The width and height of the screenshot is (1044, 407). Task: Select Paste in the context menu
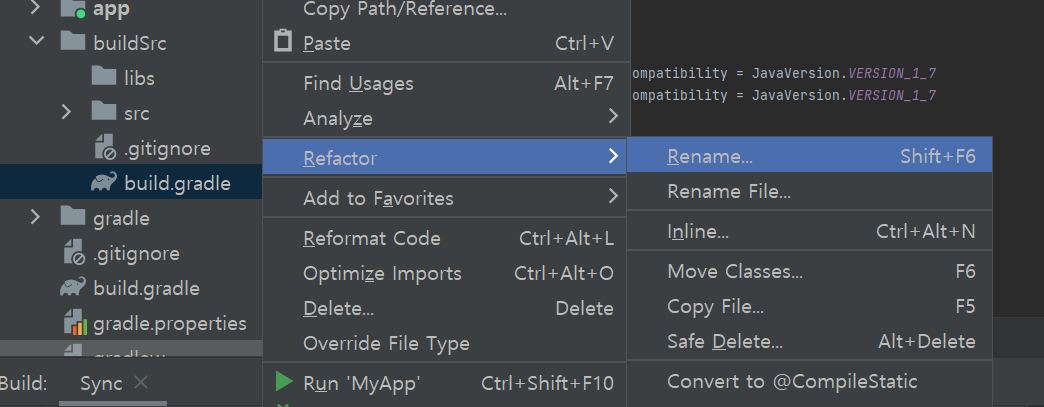[x=446, y=43]
